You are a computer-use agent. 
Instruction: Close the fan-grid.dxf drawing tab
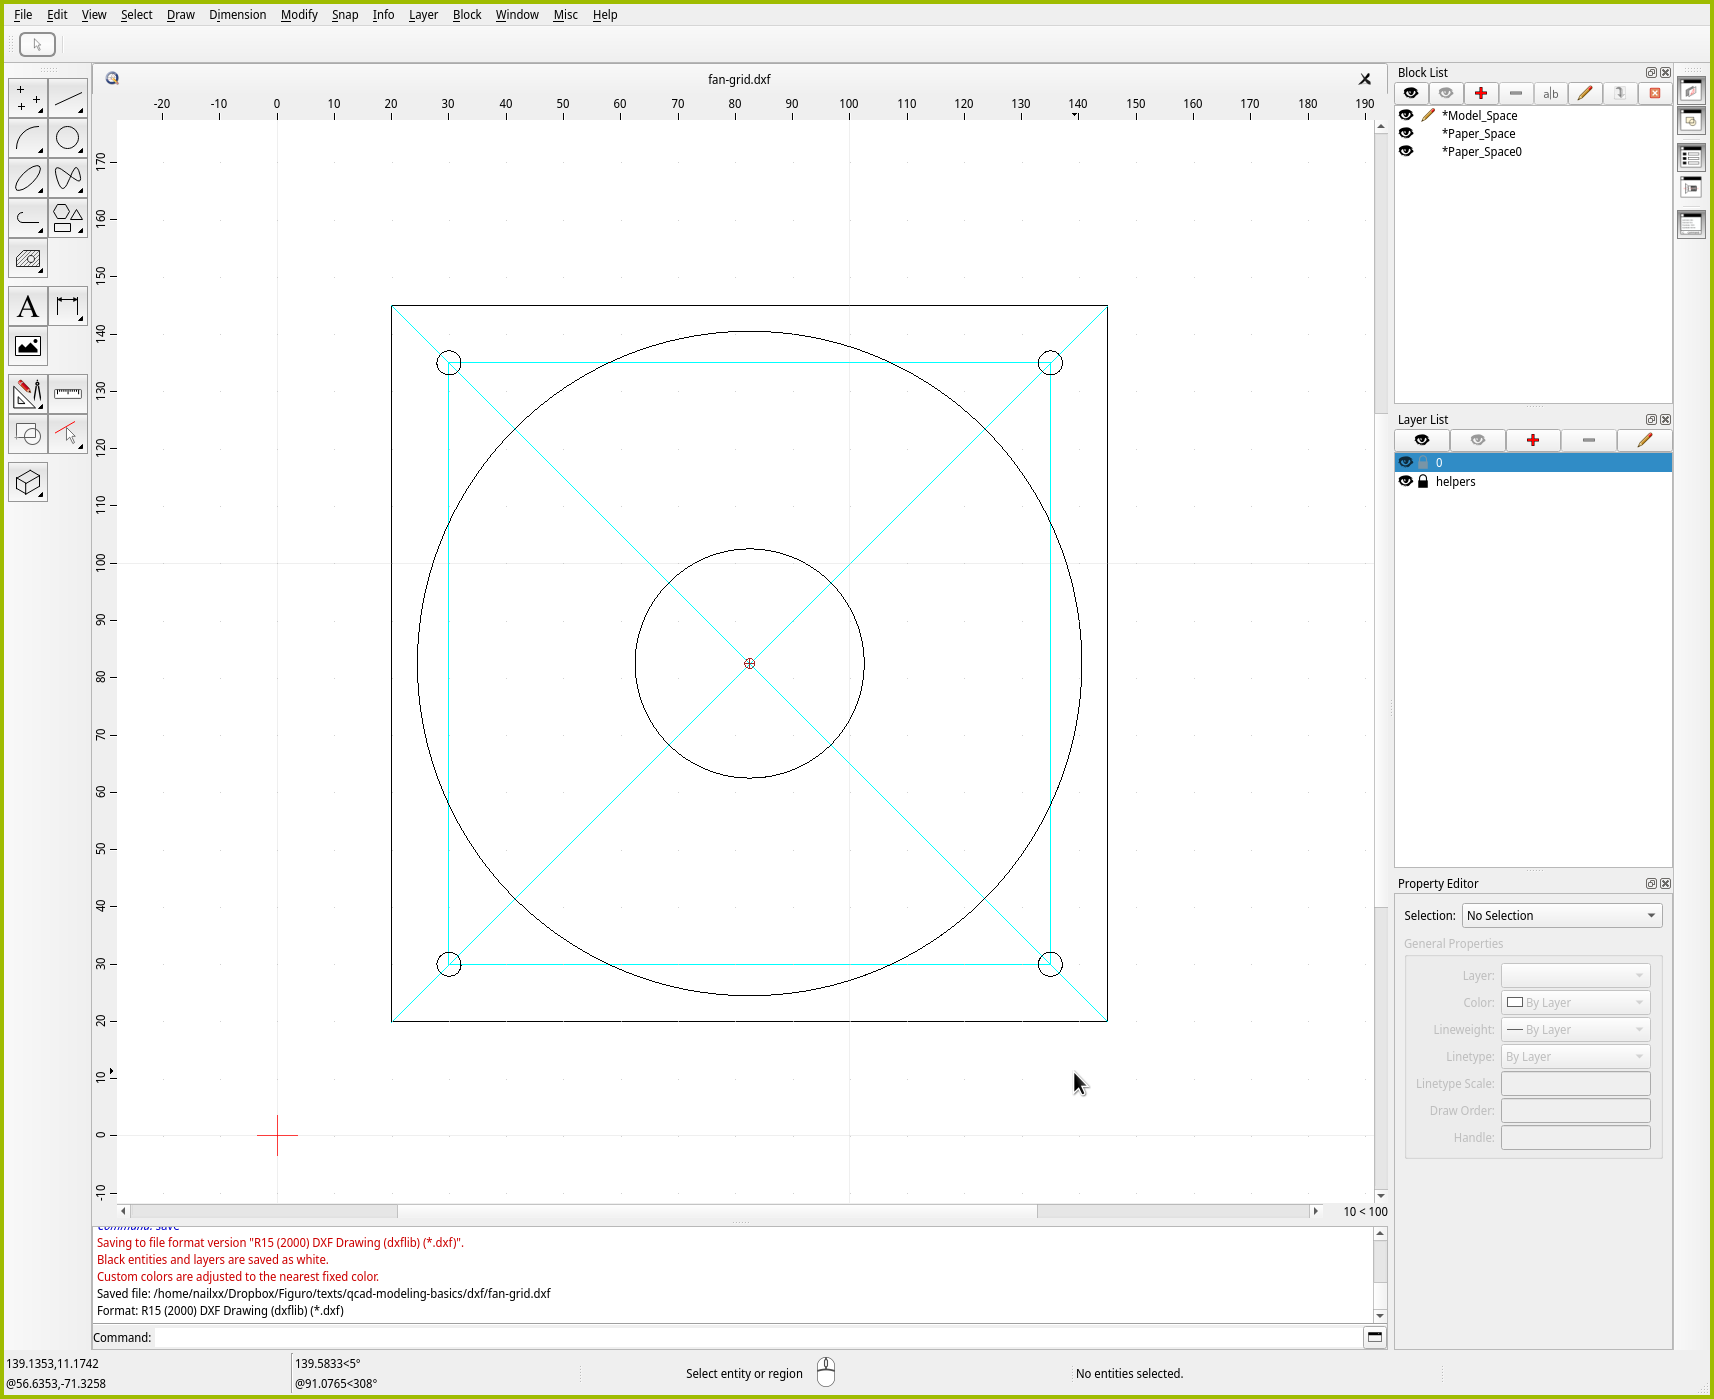click(x=1365, y=79)
